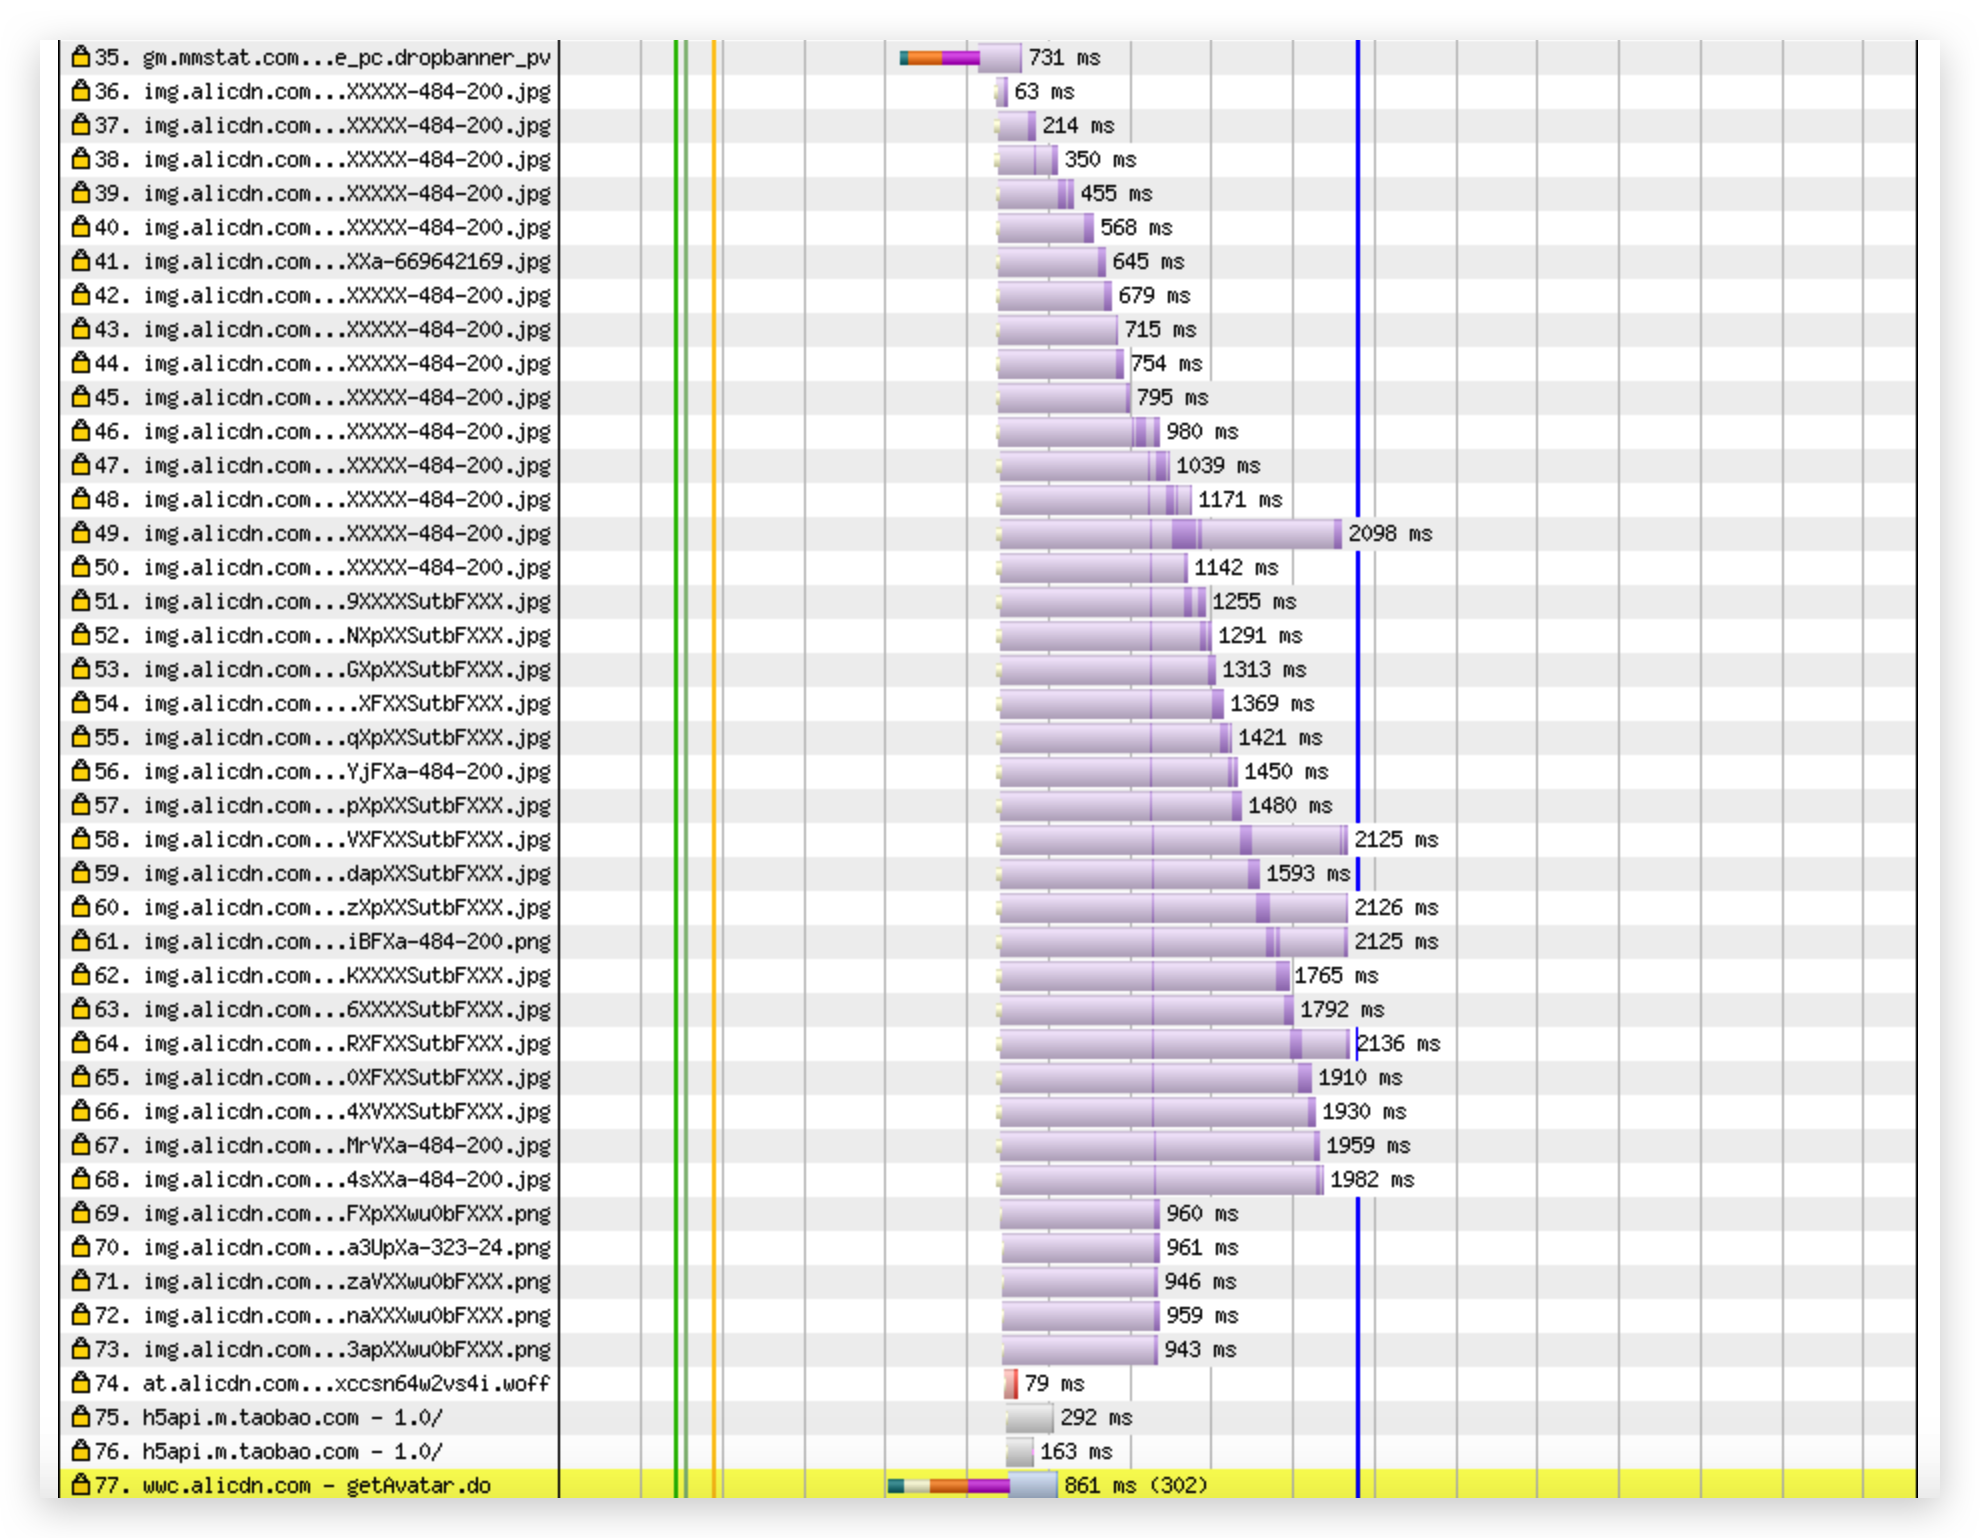Click the lock icon on row 77
1980x1538 pixels.
coord(81,1485)
